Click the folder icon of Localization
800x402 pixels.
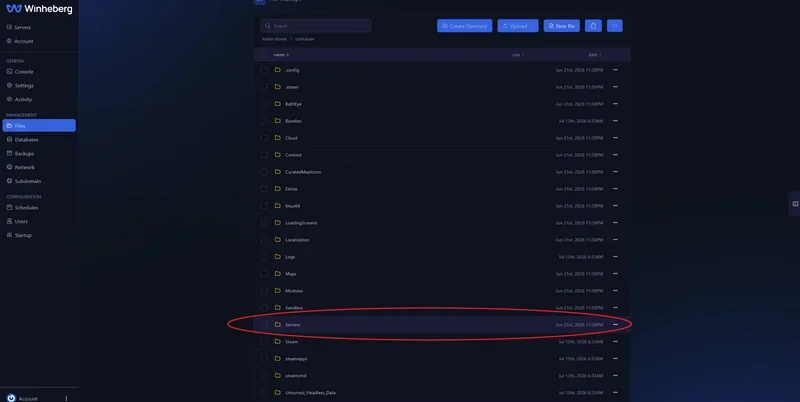[x=278, y=239]
